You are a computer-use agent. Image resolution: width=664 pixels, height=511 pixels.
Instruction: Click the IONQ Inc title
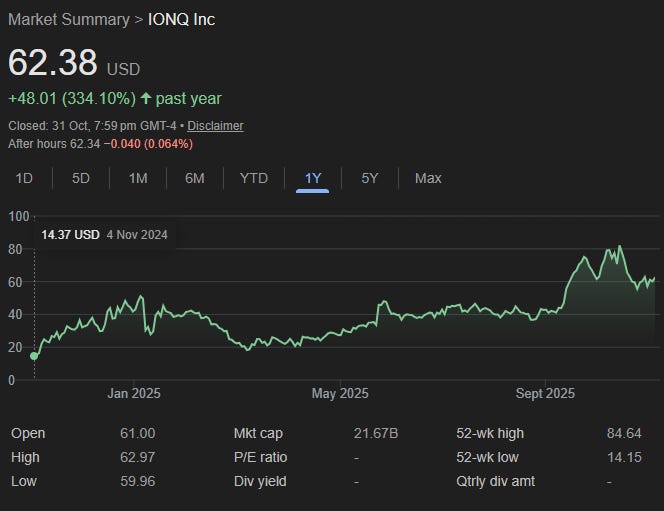(181, 19)
